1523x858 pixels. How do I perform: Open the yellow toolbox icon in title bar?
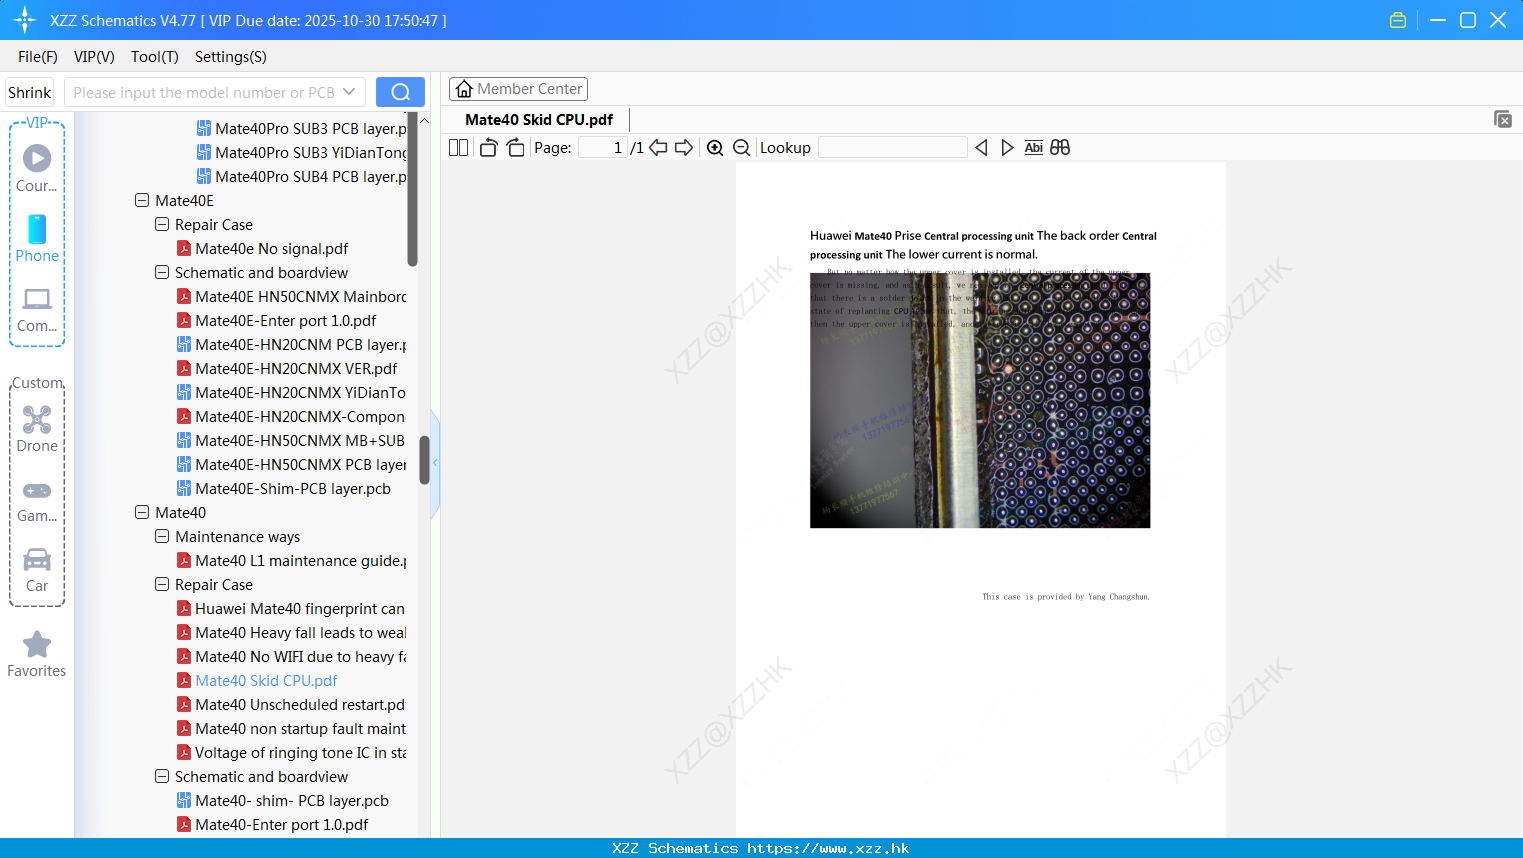click(1398, 20)
